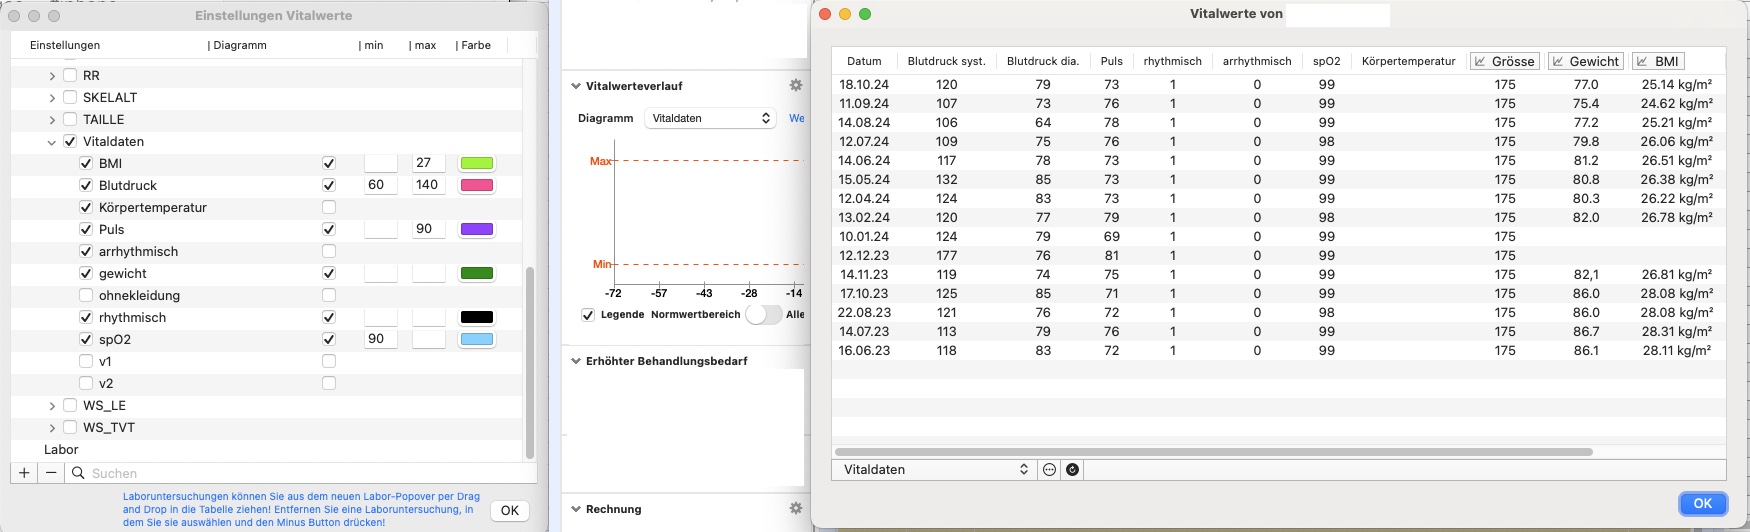Viewport: 1750px width, 532px height.
Task: Click the Labor row in settings list
Action: (x=266, y=449)
